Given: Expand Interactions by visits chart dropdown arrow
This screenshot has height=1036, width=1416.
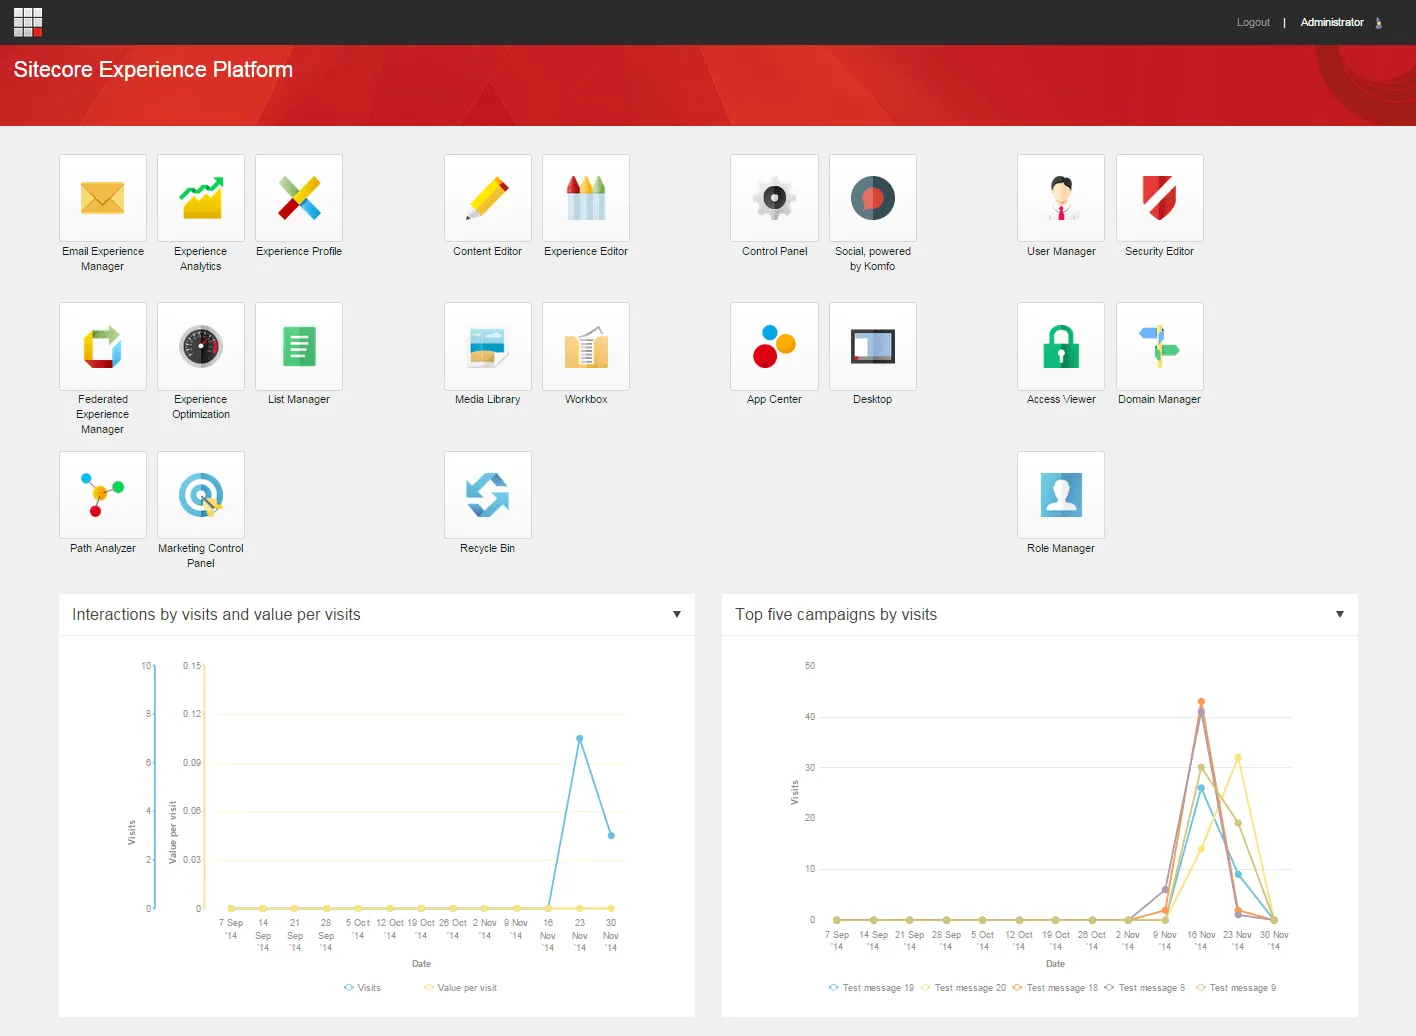Looking at the screenshot, I should [x=677, y=614].
